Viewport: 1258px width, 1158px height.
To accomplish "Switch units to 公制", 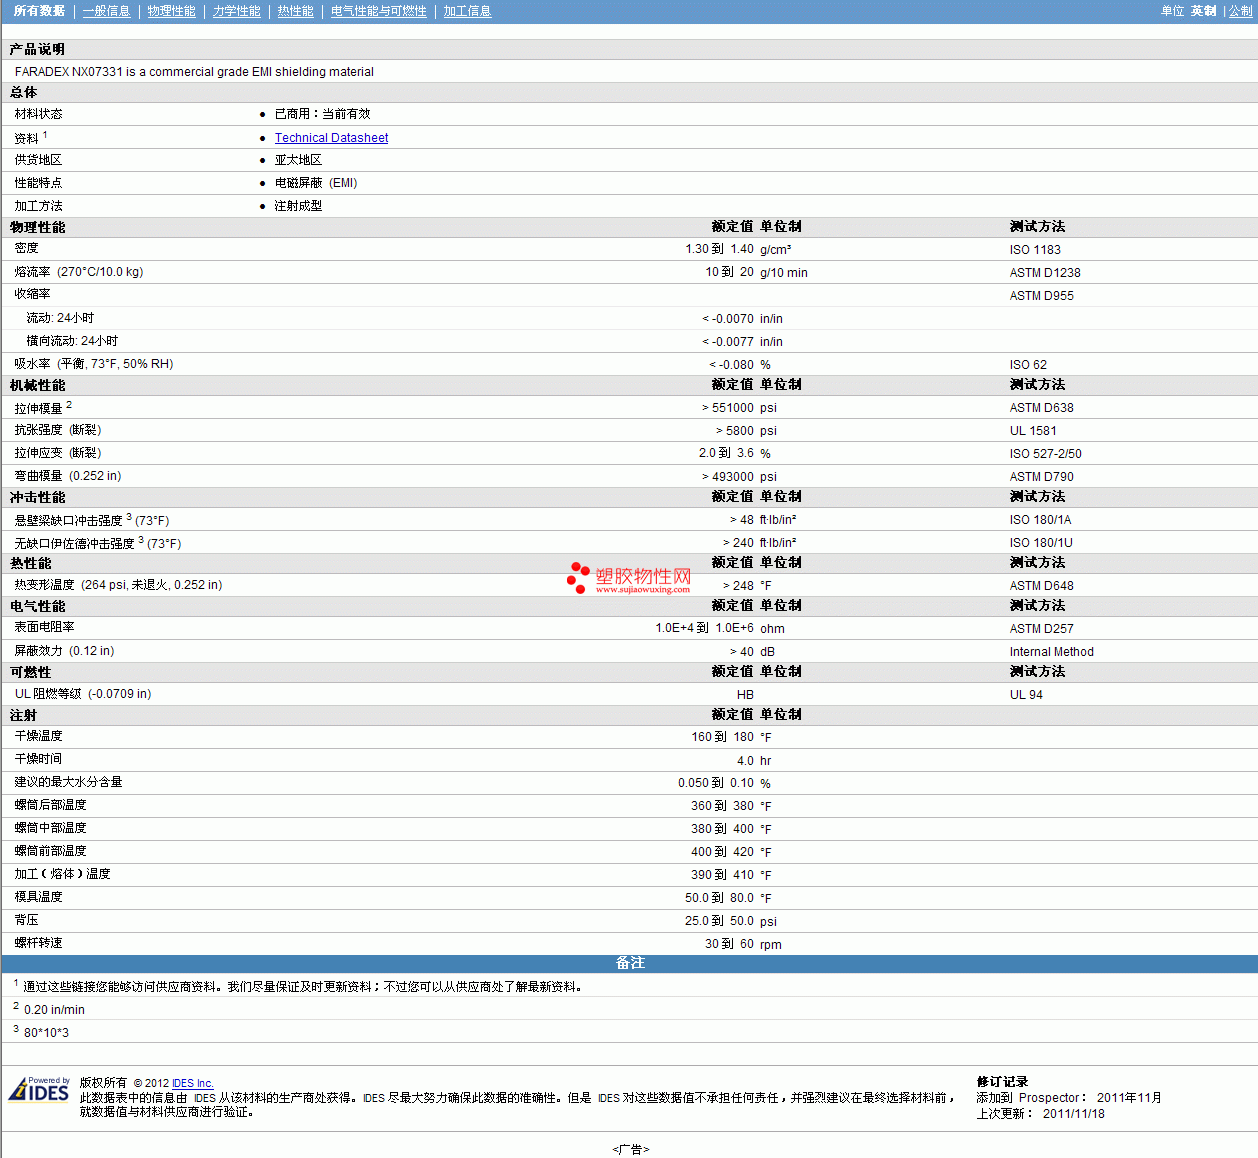I will [x=1241, y=11].
